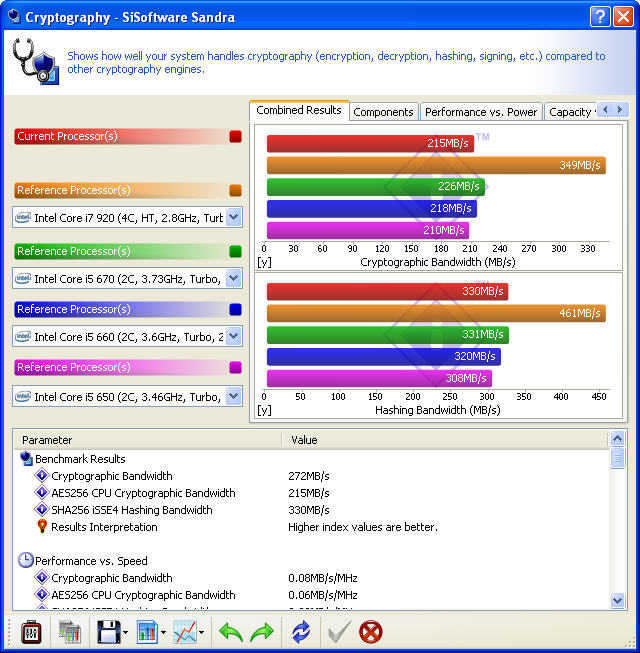Click the 215MB/s red cryptographic bar

(370, 143)
